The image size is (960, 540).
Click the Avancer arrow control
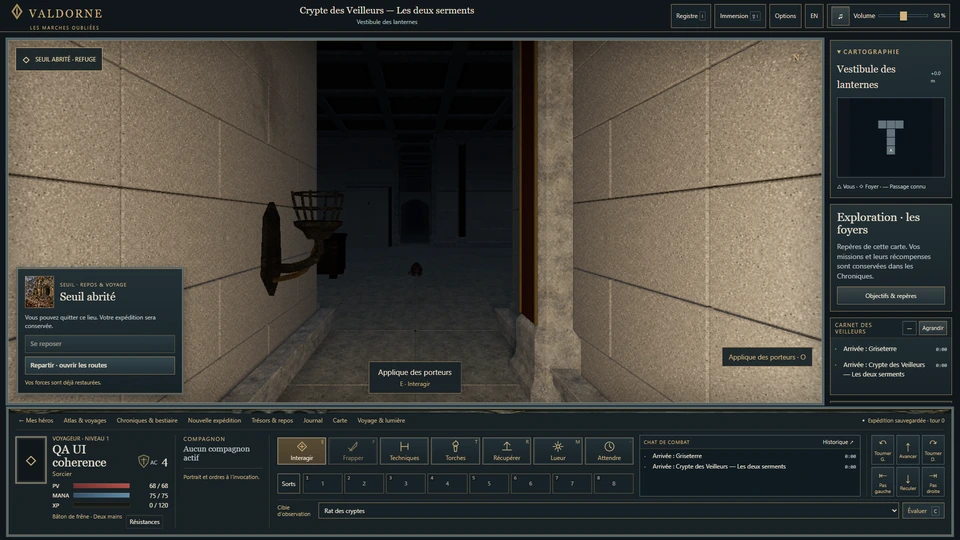(908, 449)
